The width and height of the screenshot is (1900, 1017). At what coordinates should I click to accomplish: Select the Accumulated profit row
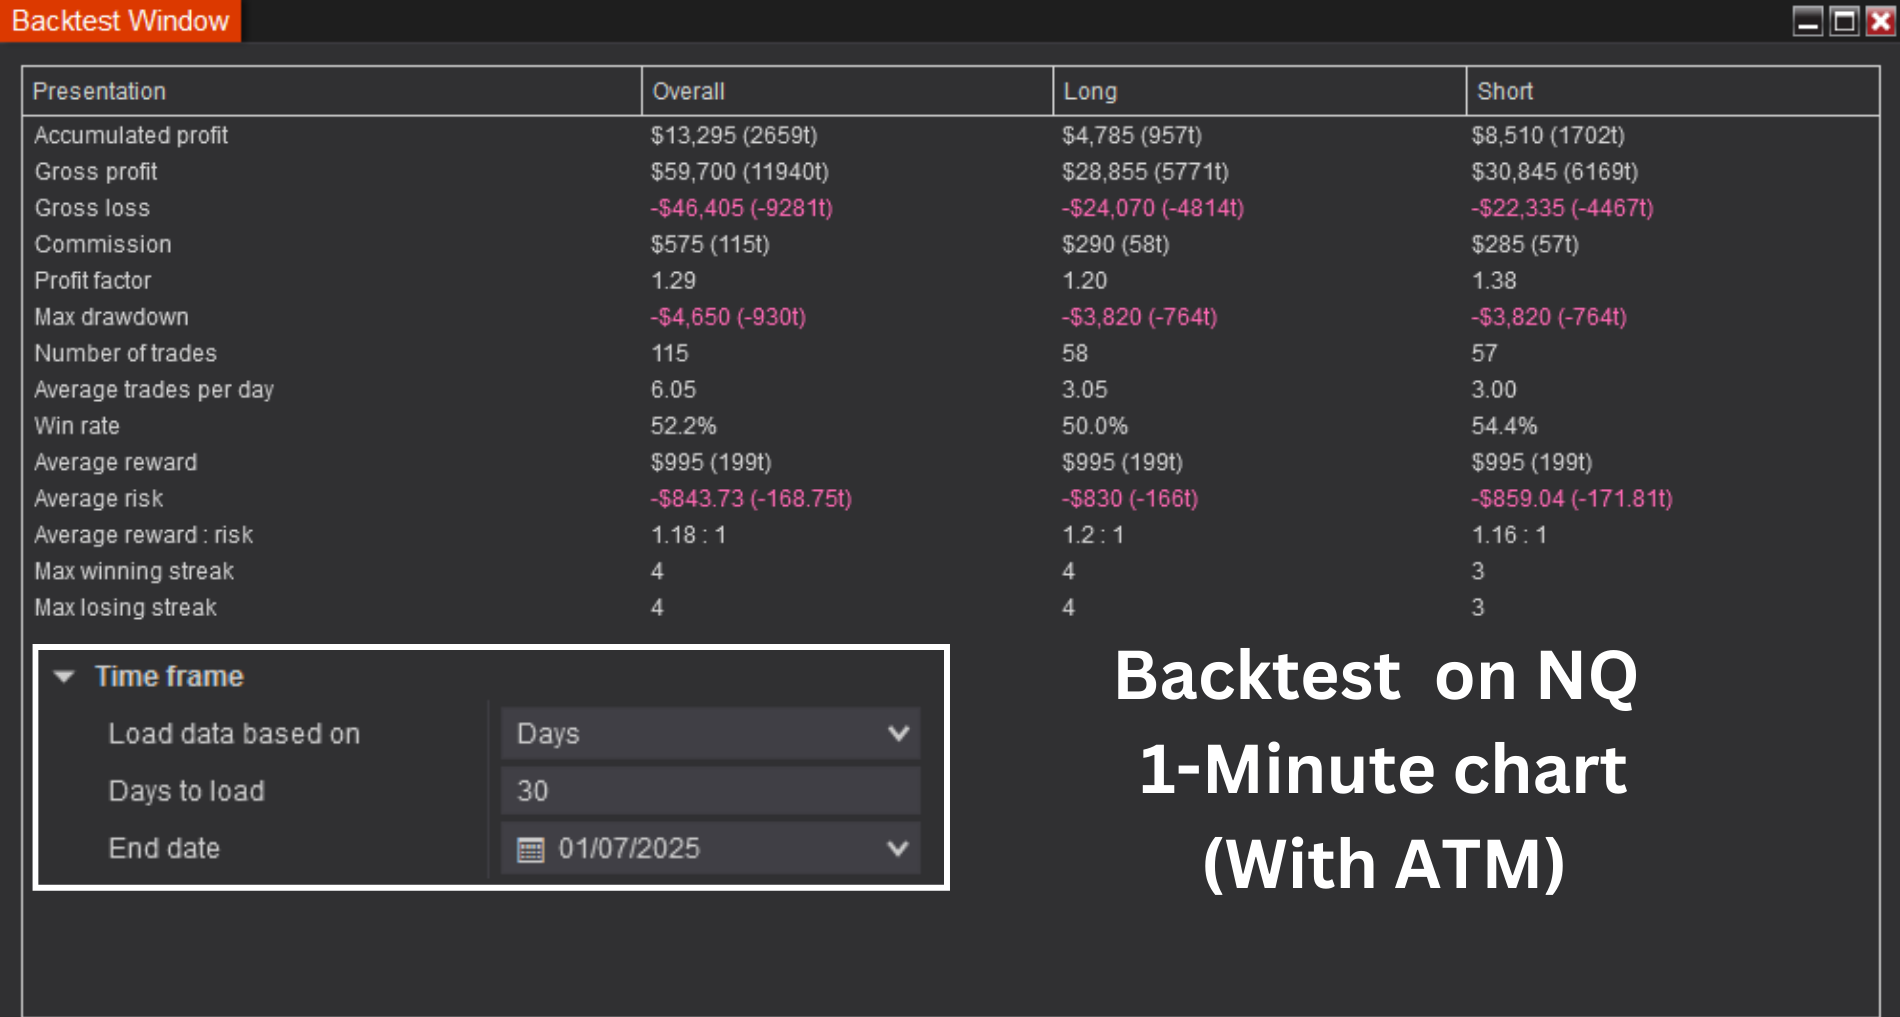pos(131,135)
